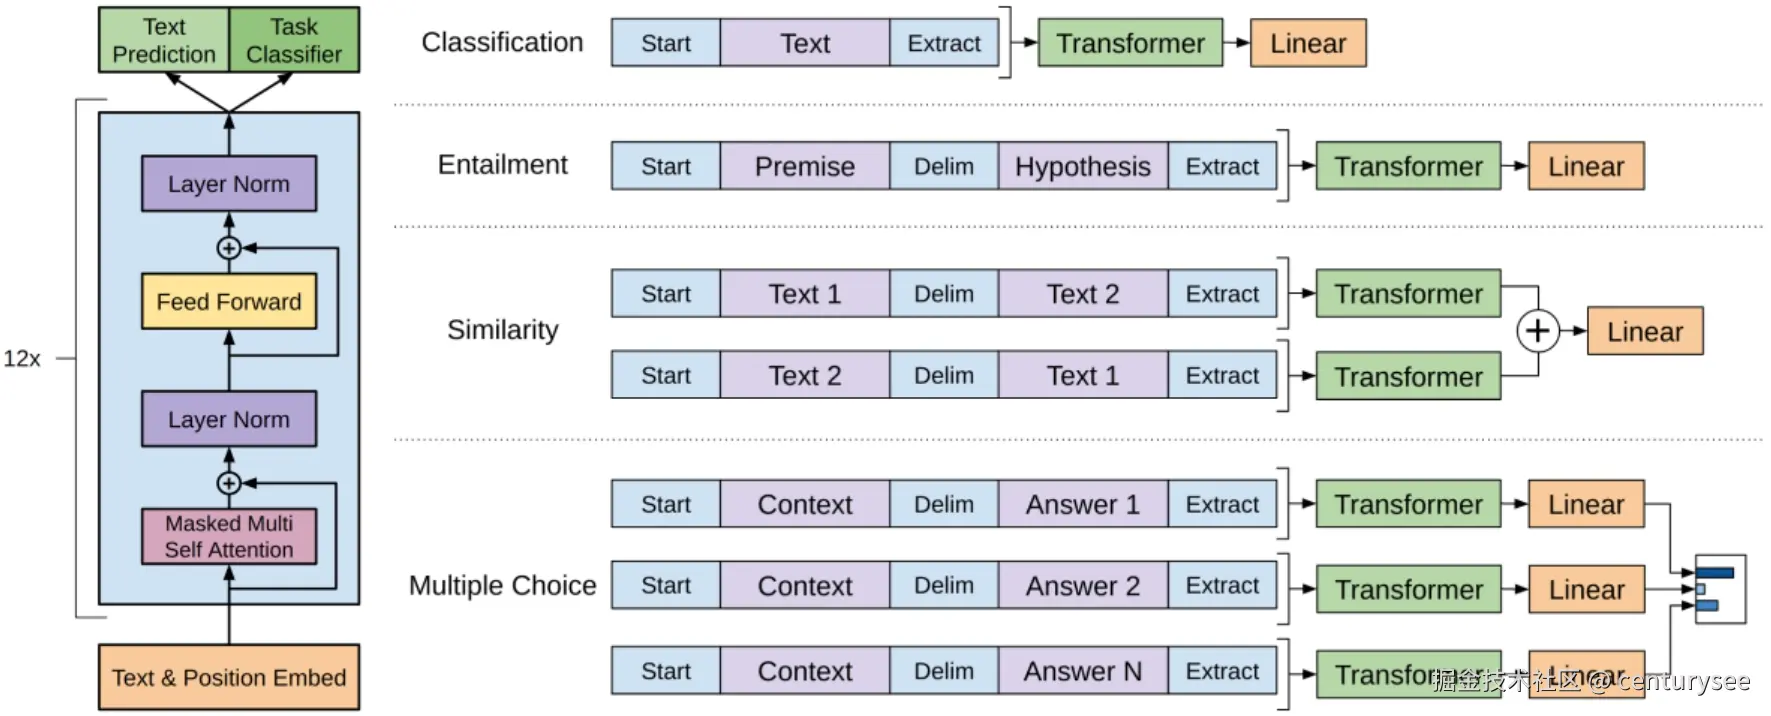Click the Similarity row label
The width and height of the screenshot is (1771, 716).
[502, 330]
